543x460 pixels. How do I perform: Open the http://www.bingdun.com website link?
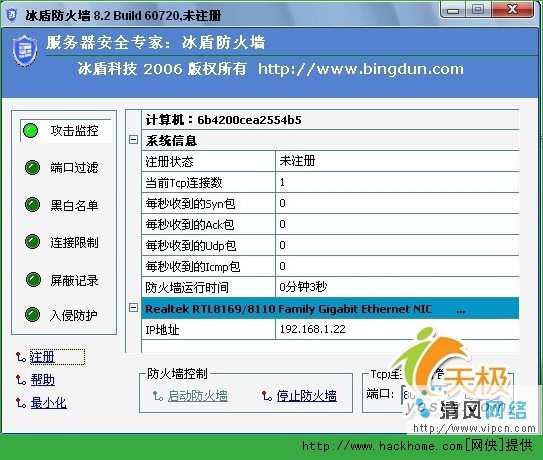pyautogui.click(x=361, y=69)
